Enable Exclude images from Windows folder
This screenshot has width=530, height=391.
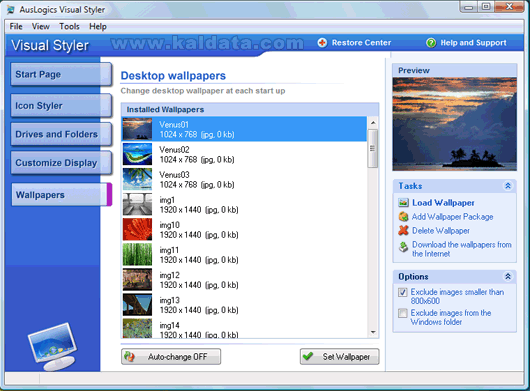pos(402,313)
